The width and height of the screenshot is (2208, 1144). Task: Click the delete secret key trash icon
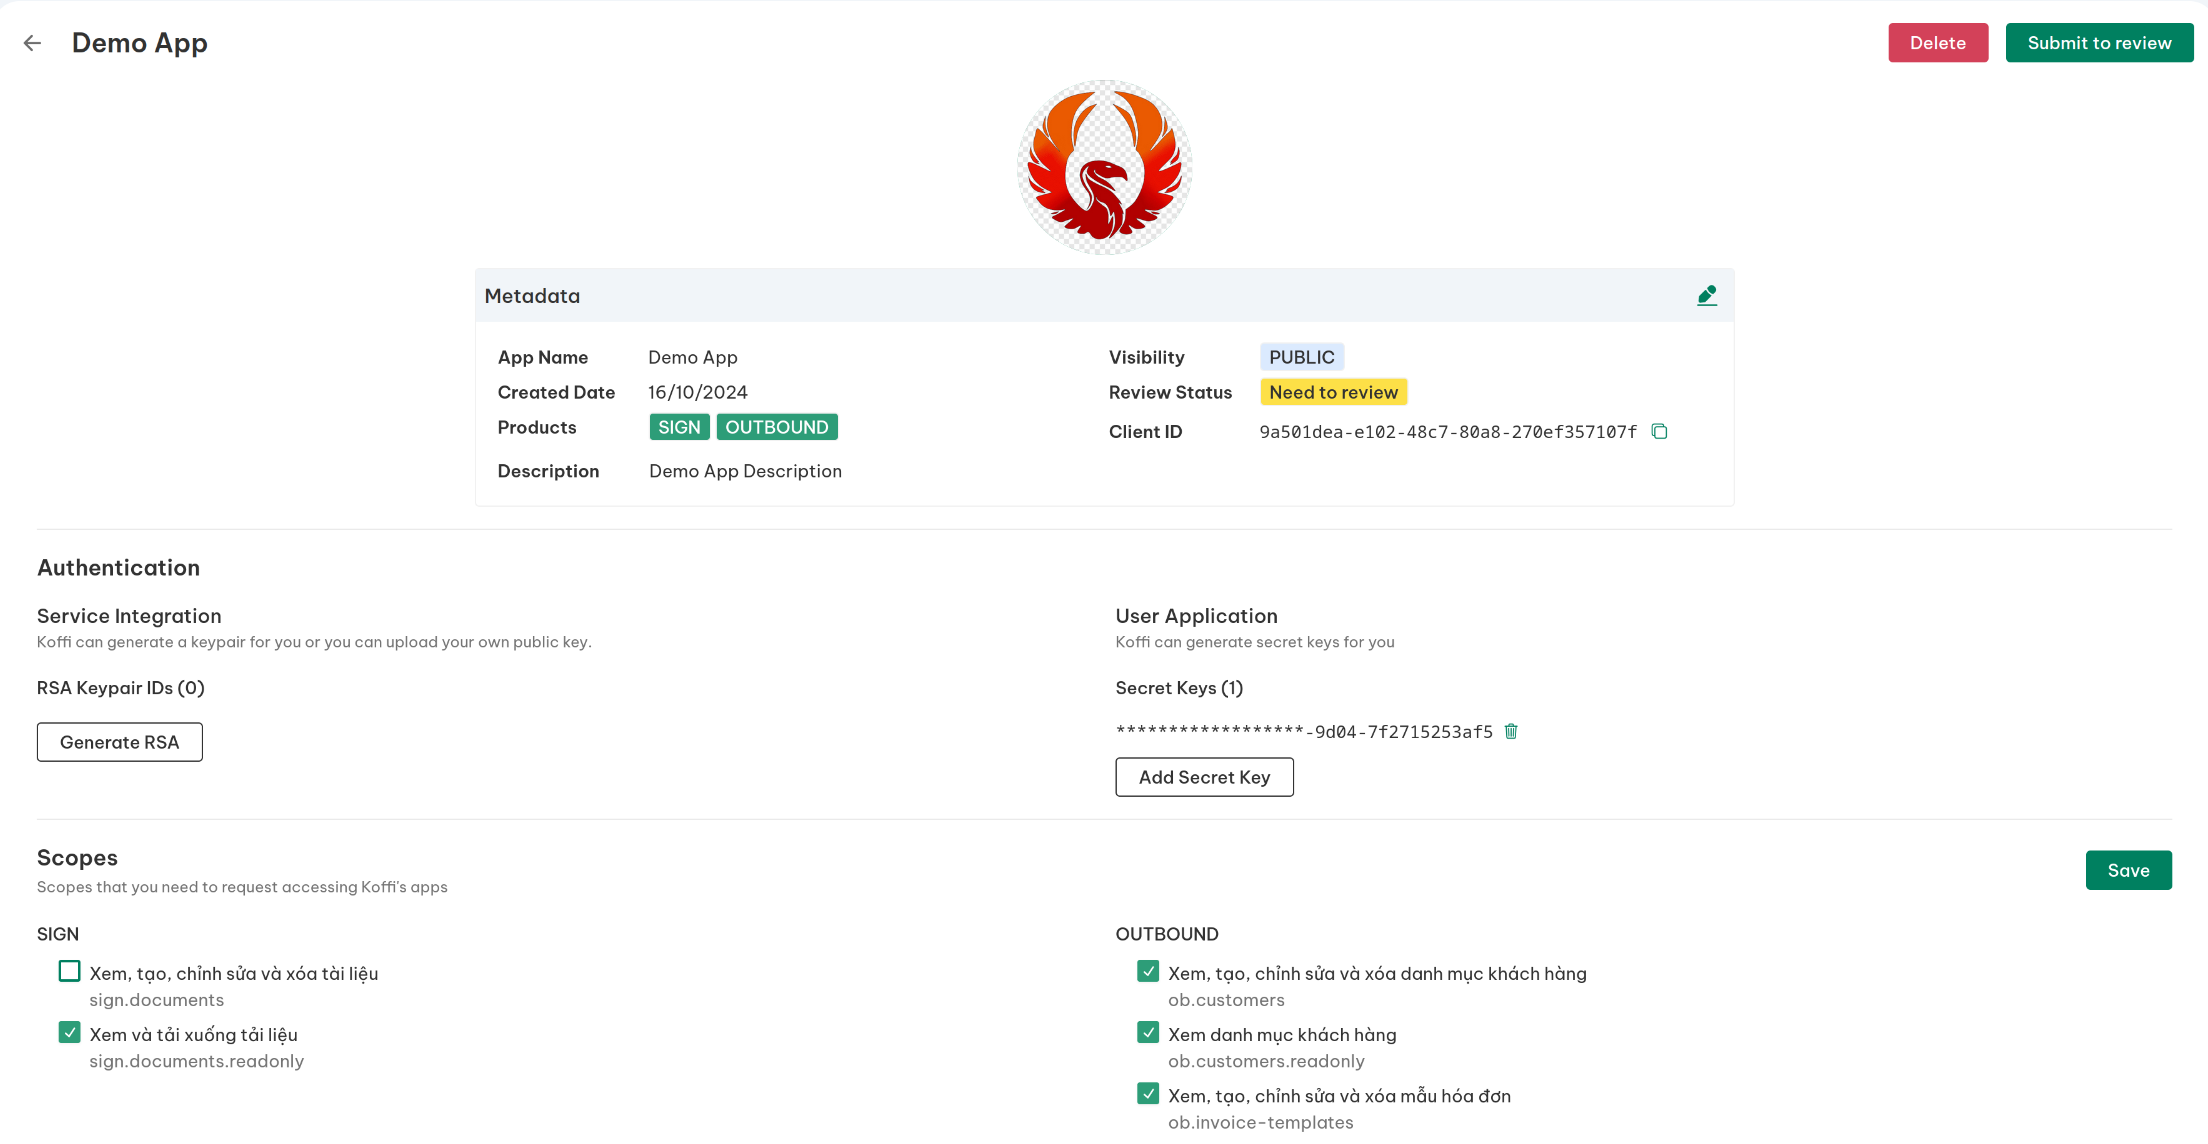point(1511,731)
